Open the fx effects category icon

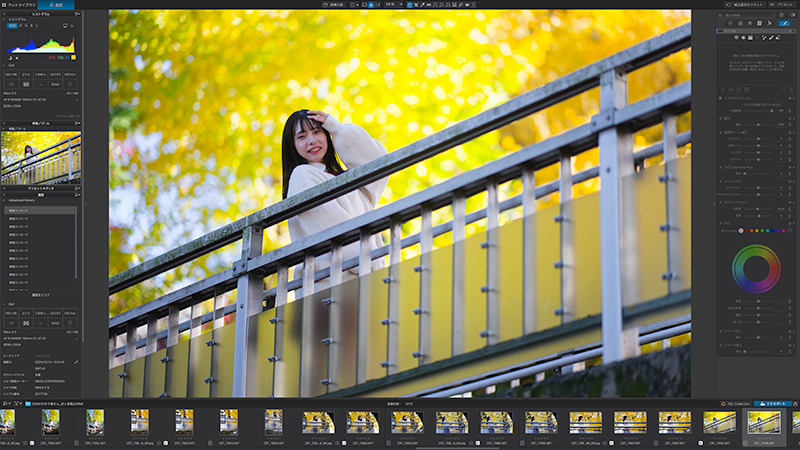(769, 23)
